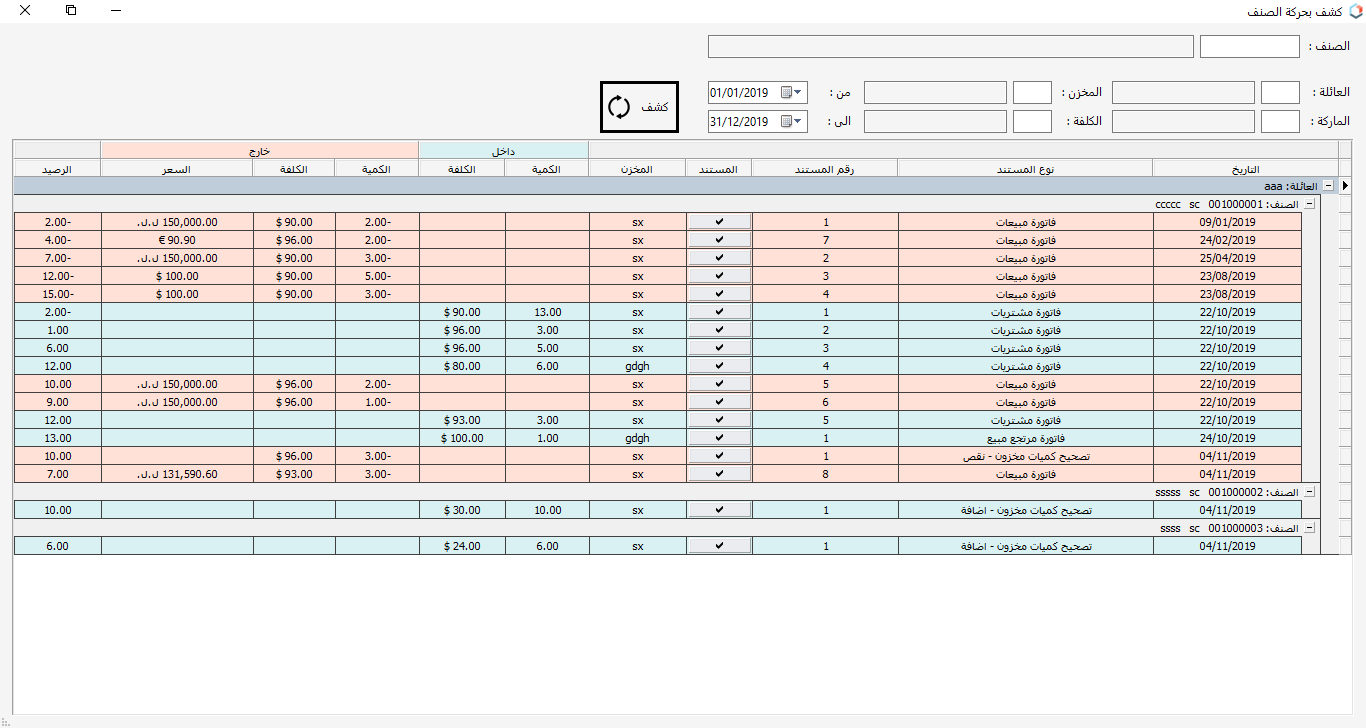Click the العائلة family code input field
This screenshot has height=728, width=1366.
click(x=1280, y=92)
